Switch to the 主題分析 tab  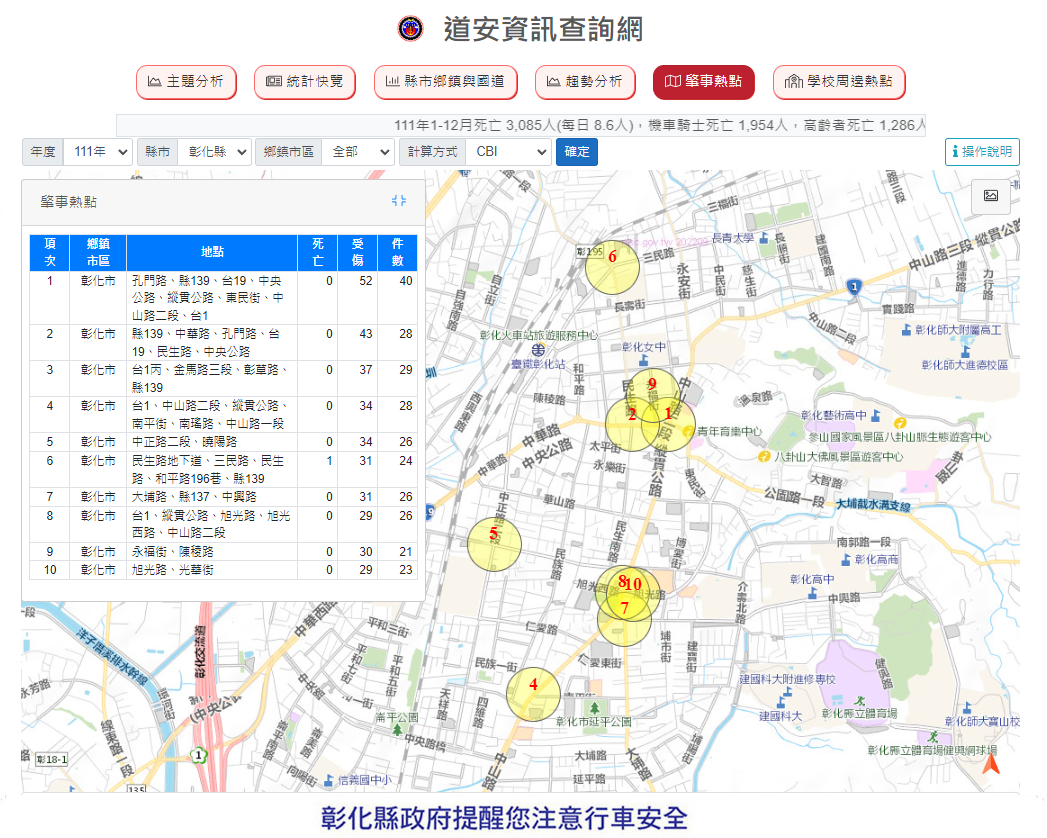(186, 82)
